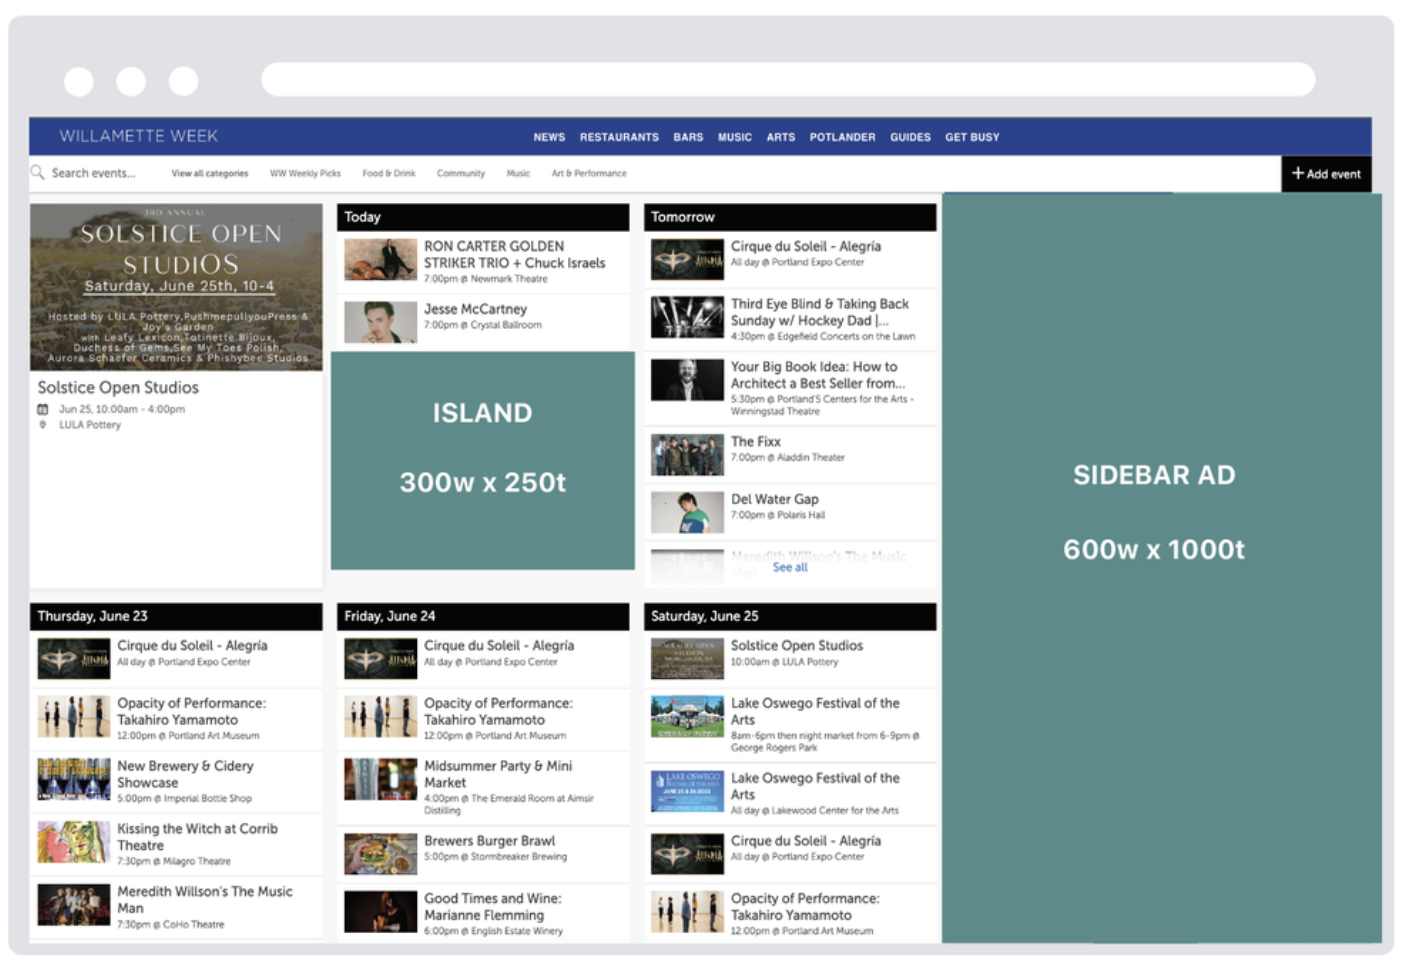The width and height of the screenshot is (1422, 976).
Task: Click the Search events input field
Action: click(93, 173)
